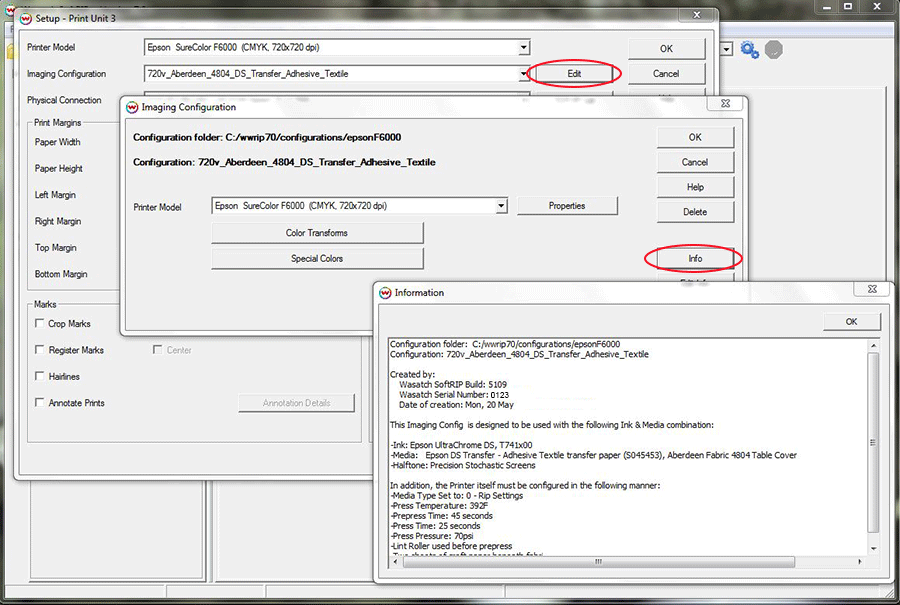Close the main application window

pyautogui.click(x=877, y=6)
